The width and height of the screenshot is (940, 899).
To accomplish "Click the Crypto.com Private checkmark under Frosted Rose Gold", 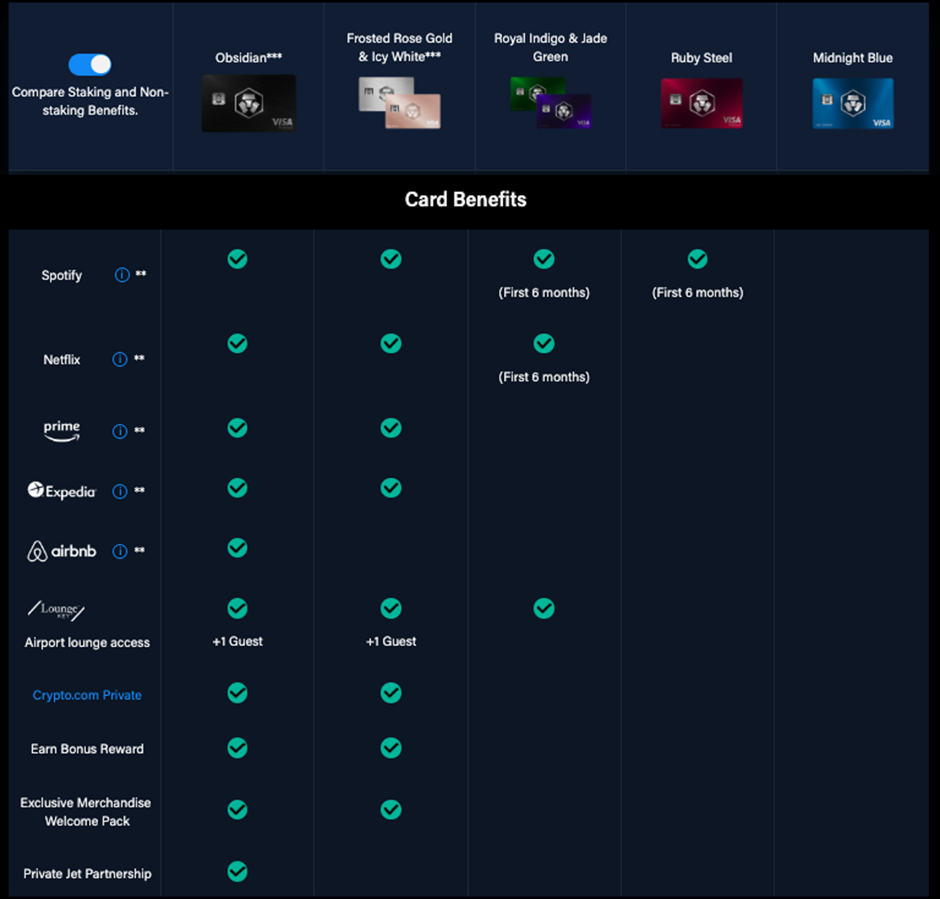I will click(391, 693).
